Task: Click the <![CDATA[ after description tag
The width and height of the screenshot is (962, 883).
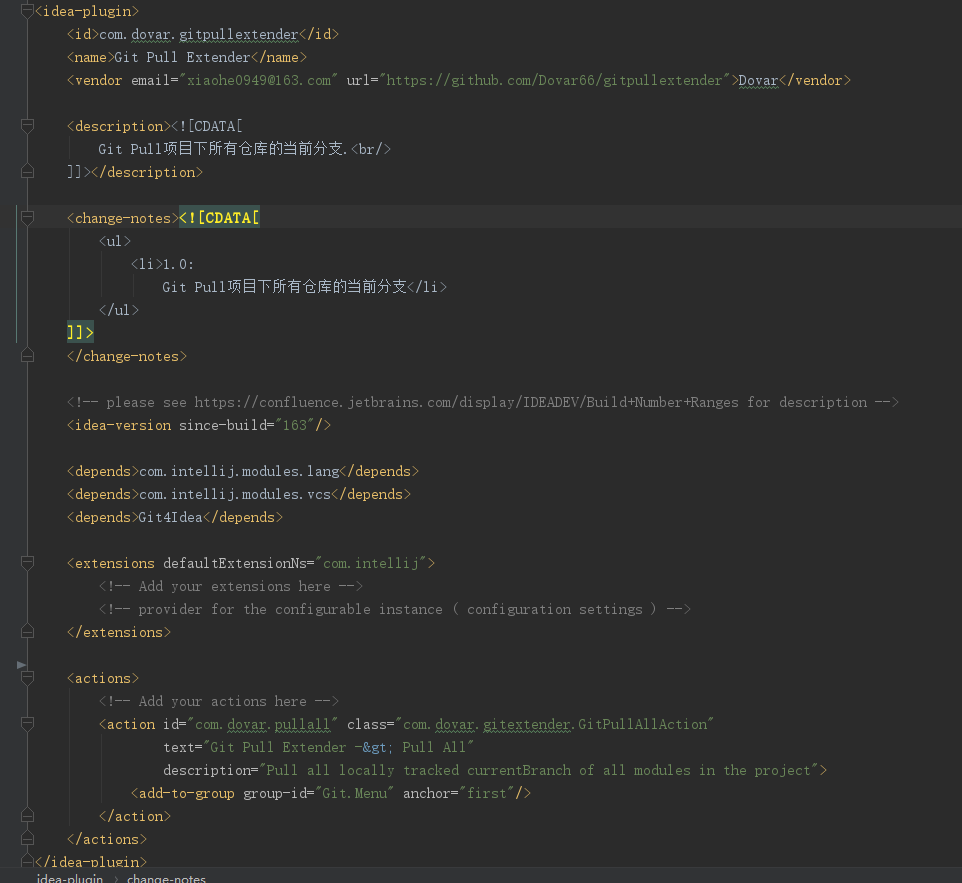Action: [207, 126]
